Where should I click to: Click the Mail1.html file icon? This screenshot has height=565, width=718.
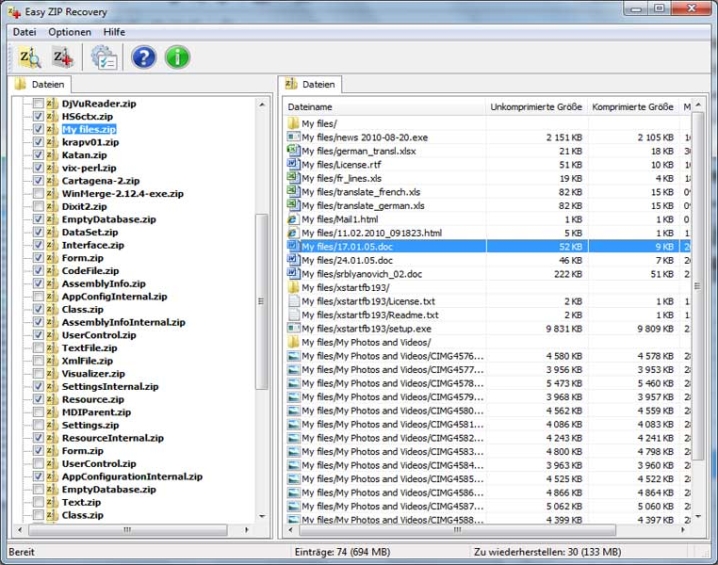tap(293, 219)
